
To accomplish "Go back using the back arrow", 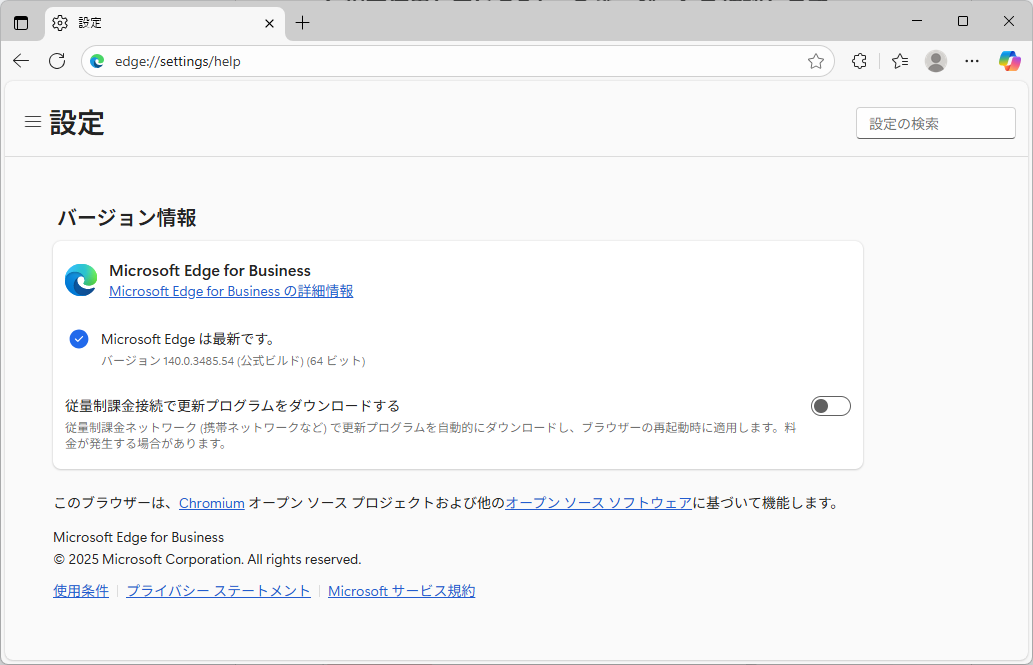I will click(x=21, y=61).
